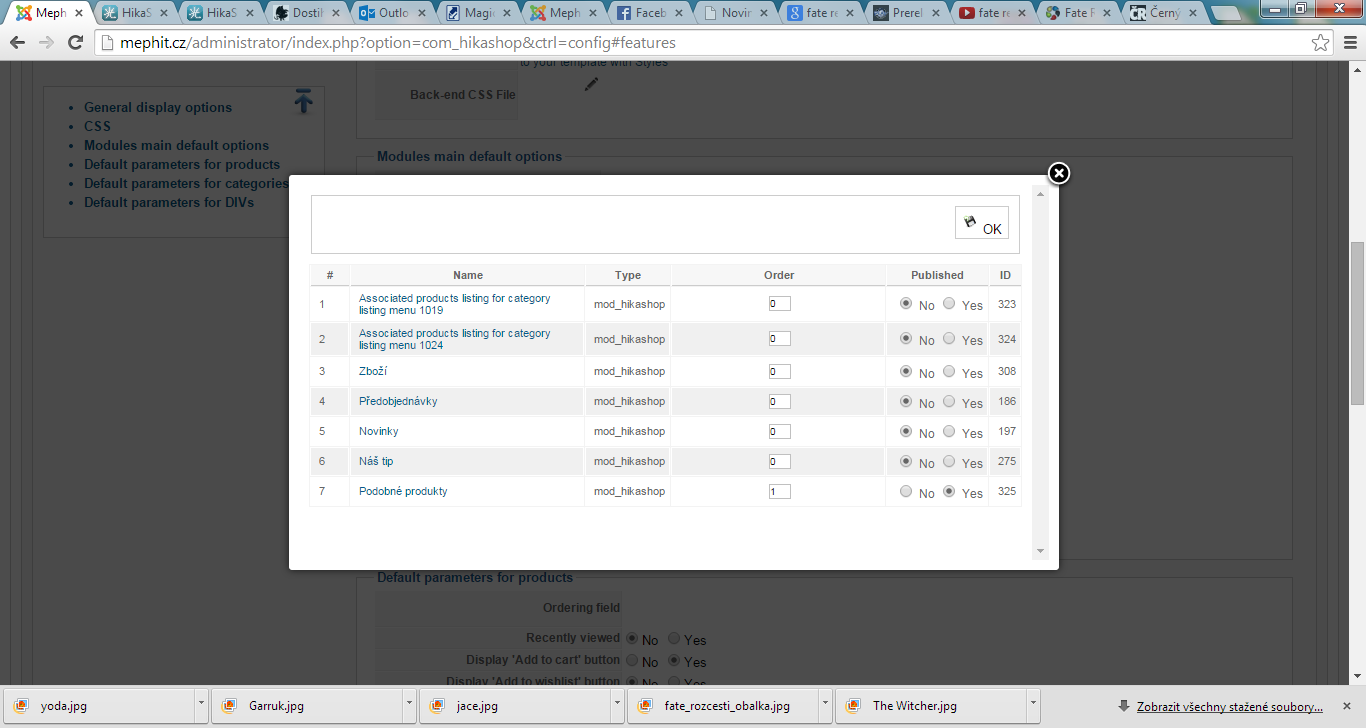Reload the current page
This screenshot has width=1366, height=728.
point(75,43)
